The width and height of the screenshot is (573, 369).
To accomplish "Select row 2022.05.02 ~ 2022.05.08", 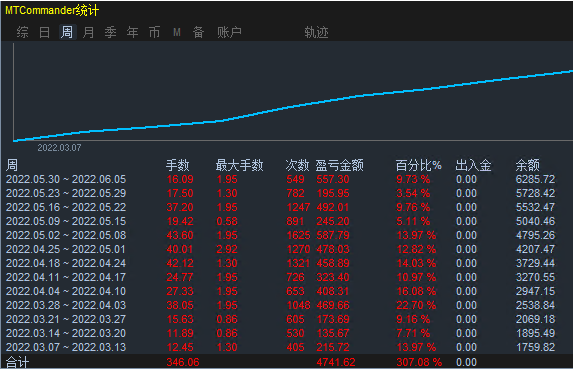I will (281, 235).
